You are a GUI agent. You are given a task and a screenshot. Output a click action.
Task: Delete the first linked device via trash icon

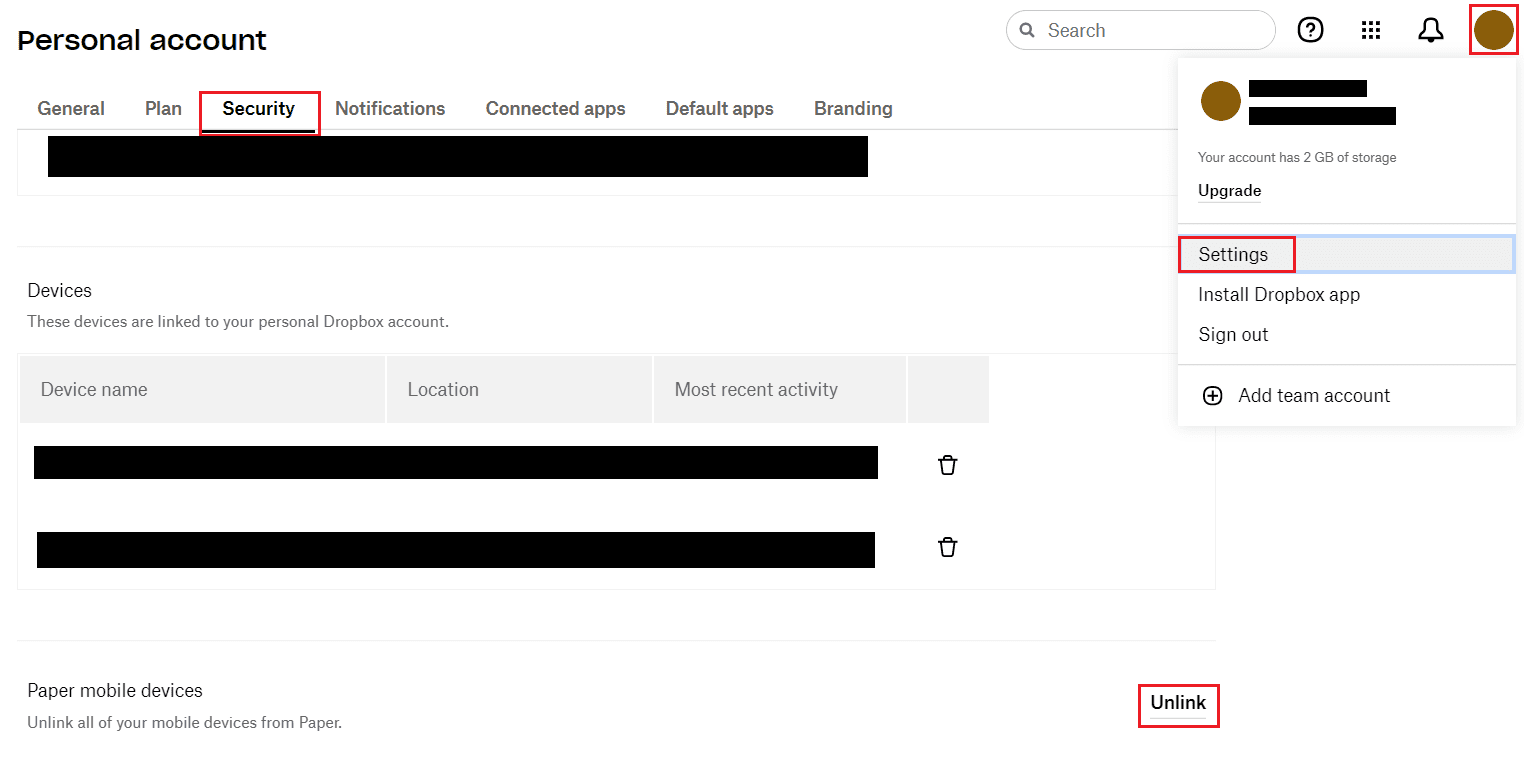(x=947, y=465)
